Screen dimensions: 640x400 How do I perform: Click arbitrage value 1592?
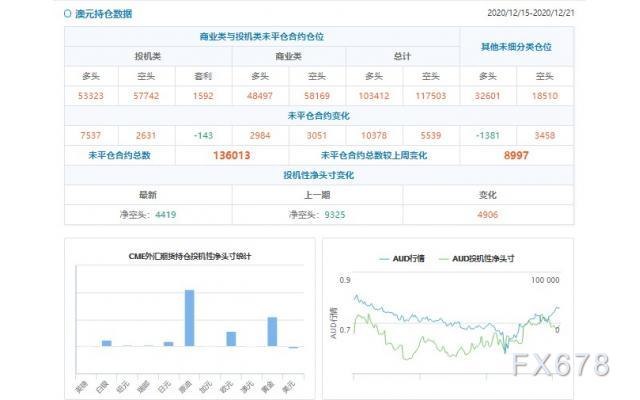[203, 96]
